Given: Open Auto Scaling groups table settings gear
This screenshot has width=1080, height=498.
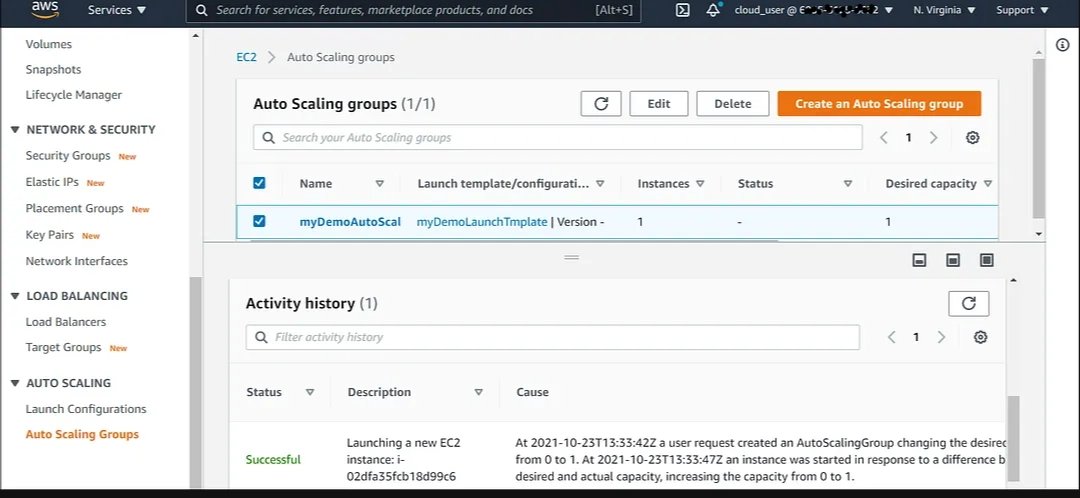Looking at the screenshot, I should click(x=973, y=137).
